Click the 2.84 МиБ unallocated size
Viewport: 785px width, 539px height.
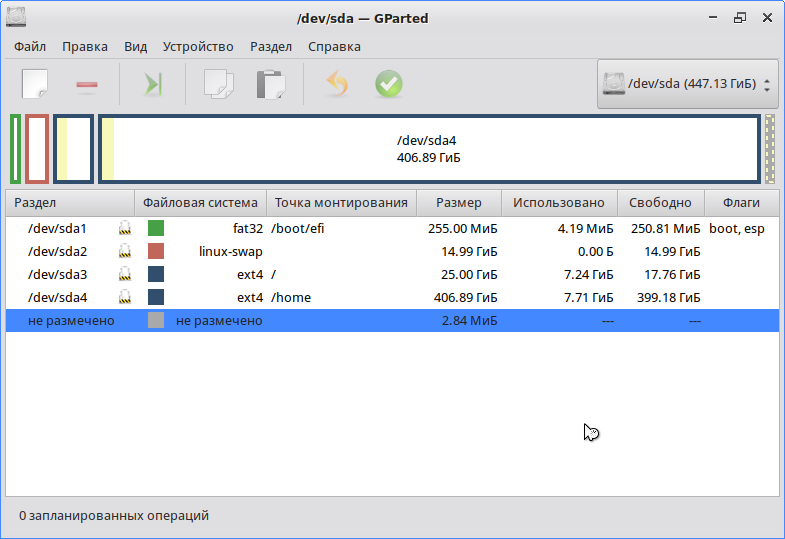[x=470, y=320]
